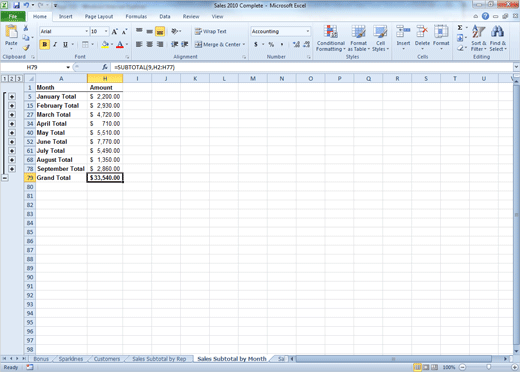The height and width of the screenshot is (372, 520).
Task: Toggle Wrap Text option
Action: pos(211,31)
